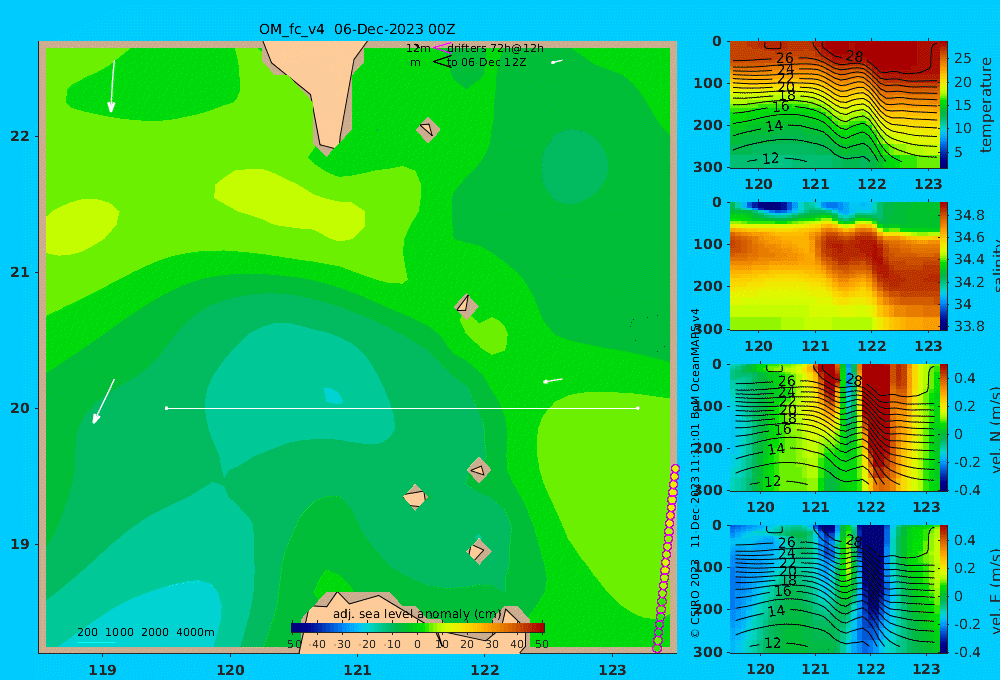The width and height of the screenshot is (1000, 680).
Task: Click longitude label '121' under the main map
Action: tap(357, 670)
